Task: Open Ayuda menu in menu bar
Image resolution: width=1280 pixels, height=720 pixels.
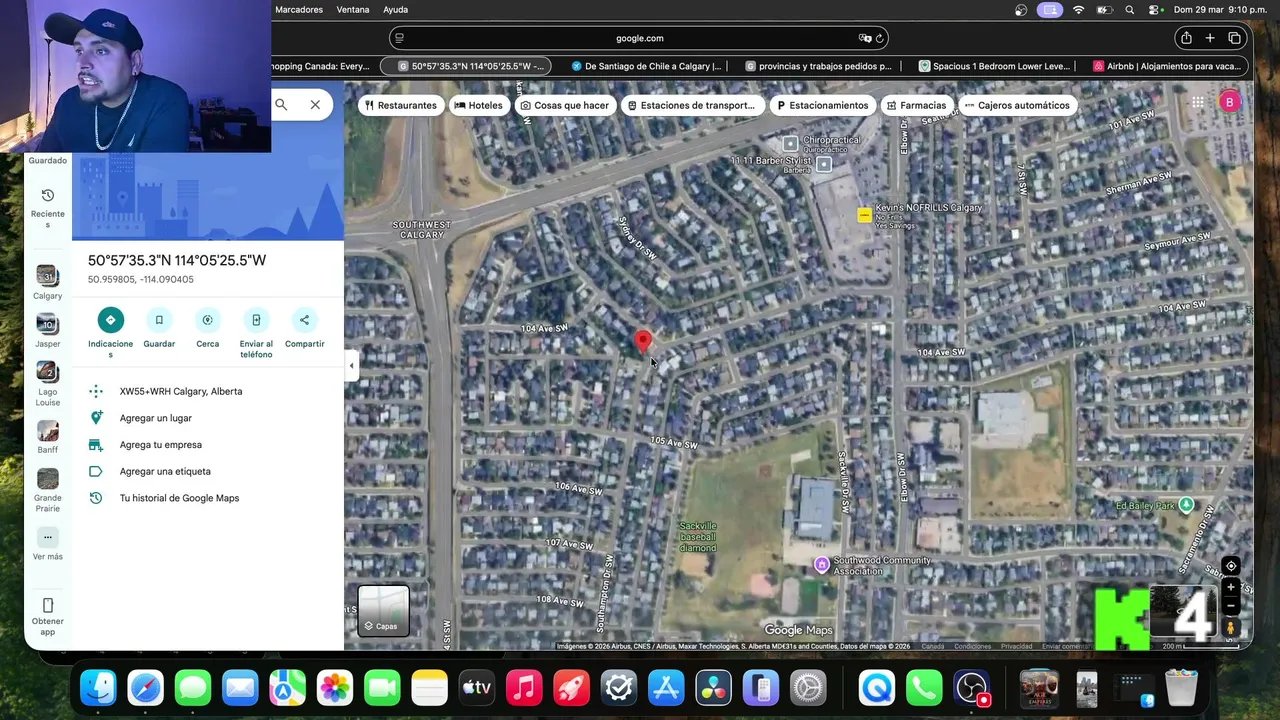Action: [x=395, y=10]
